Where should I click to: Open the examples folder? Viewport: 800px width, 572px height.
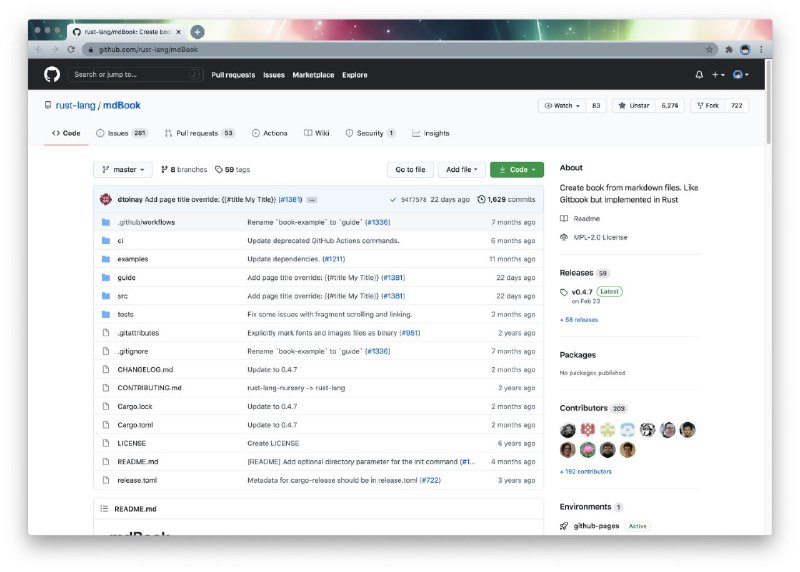pyautogui.click(x=133, y=259)
